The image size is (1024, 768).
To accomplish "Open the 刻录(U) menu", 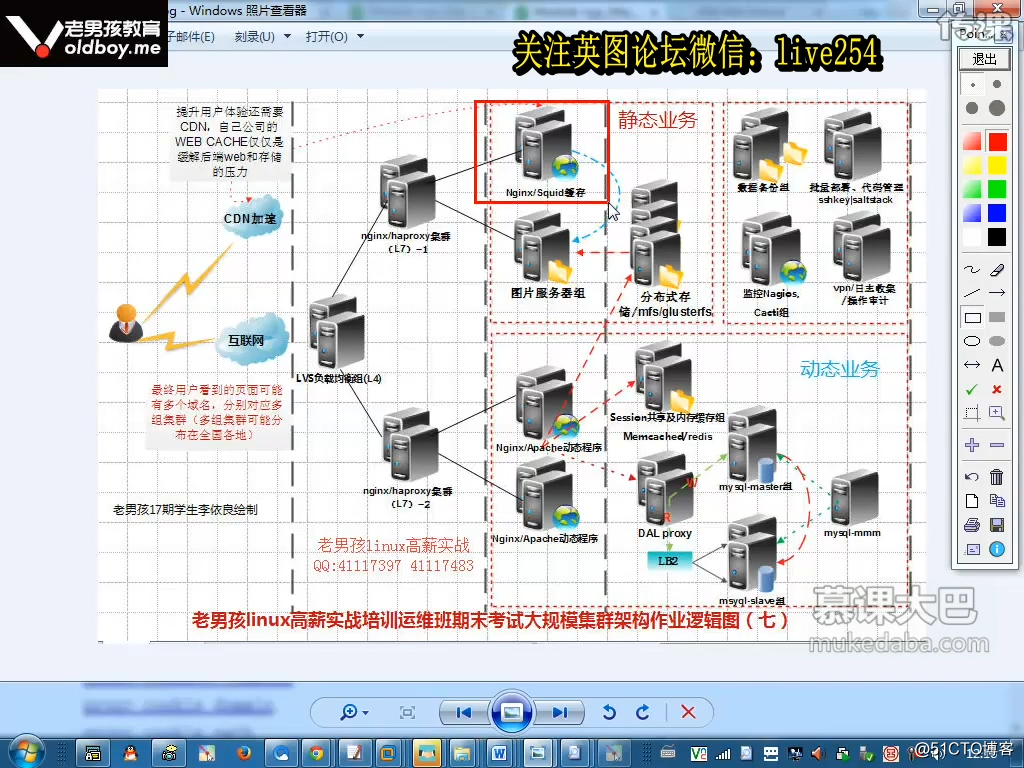I will tap(254, 37).
